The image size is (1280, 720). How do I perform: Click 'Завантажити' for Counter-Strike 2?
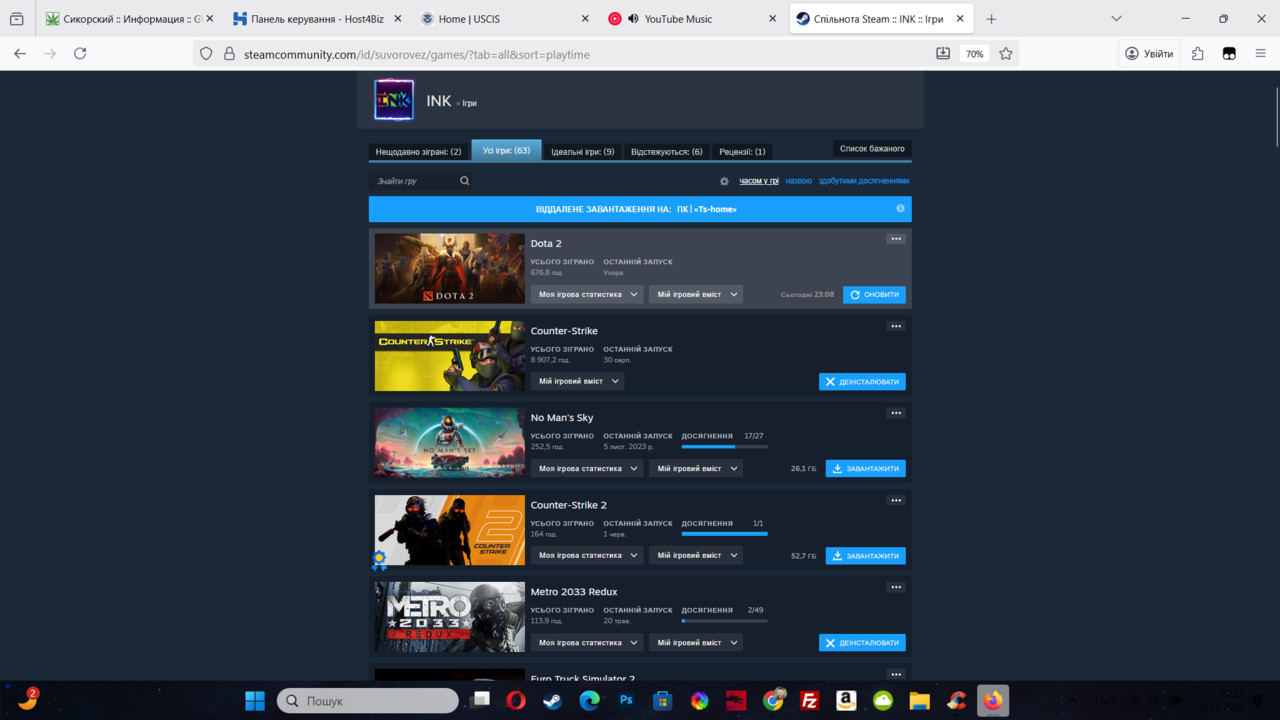click(x=865, y=555)
